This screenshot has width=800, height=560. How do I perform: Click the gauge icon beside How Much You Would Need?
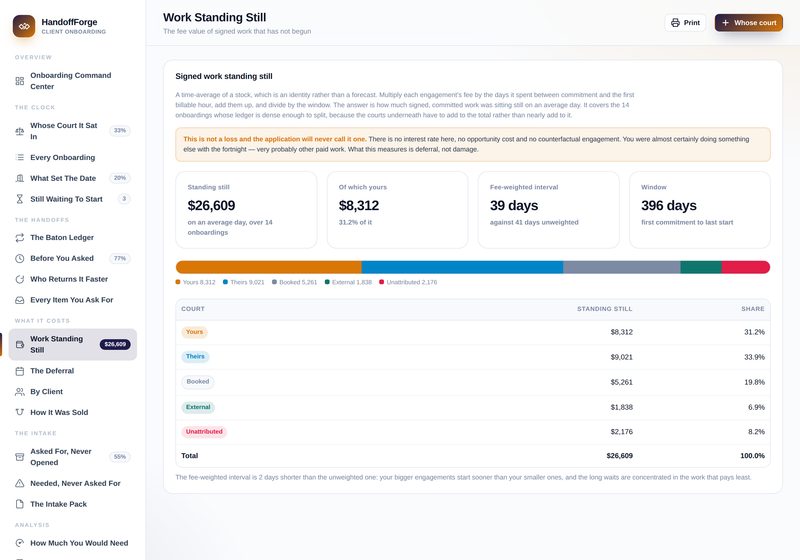(x=19, y=543)
